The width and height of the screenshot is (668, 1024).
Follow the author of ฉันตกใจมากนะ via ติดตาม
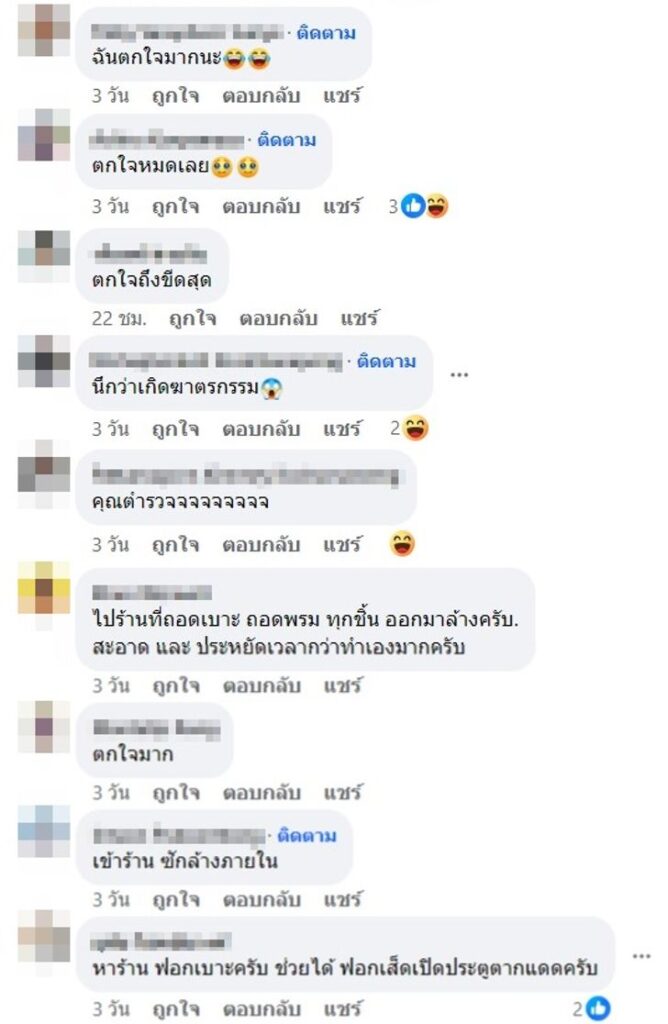(x=326, y=33)
